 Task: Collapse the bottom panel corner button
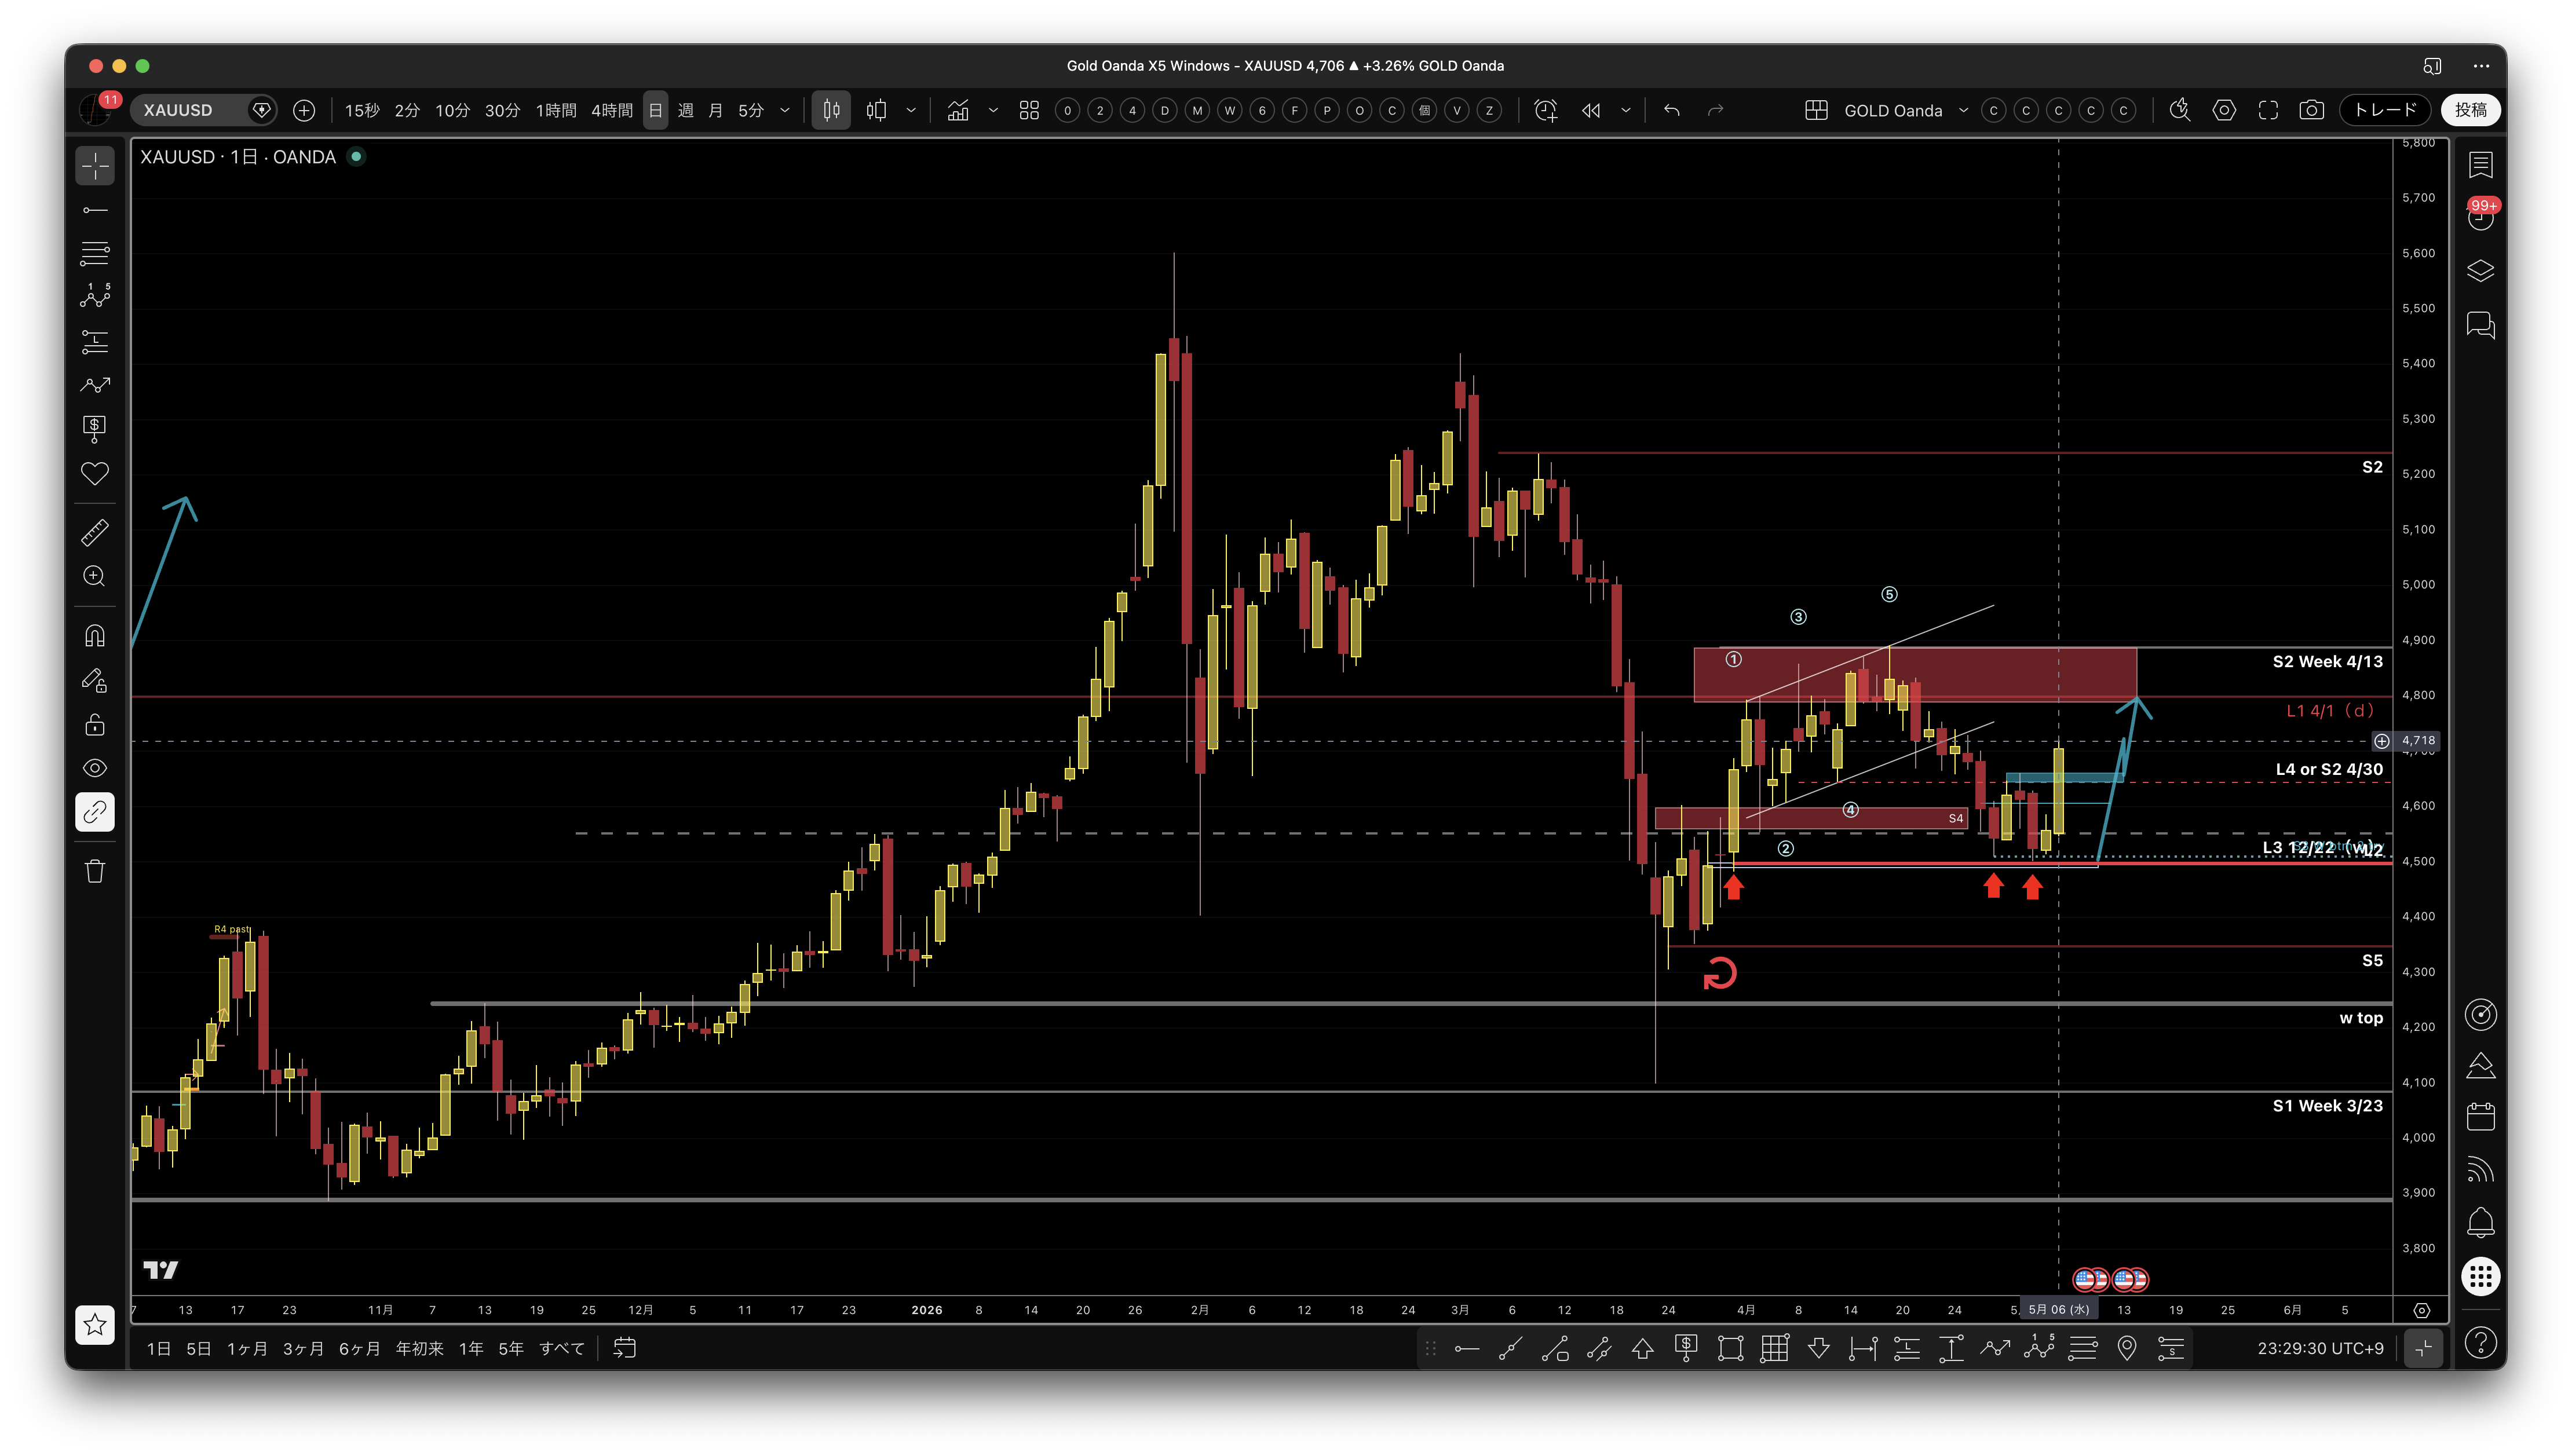tap(2424, 1349)
